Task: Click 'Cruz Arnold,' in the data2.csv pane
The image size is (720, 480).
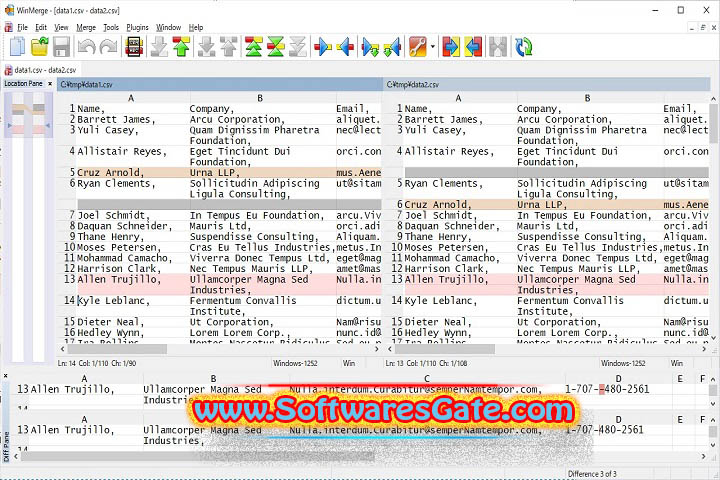Action: (x=437, y=204)
